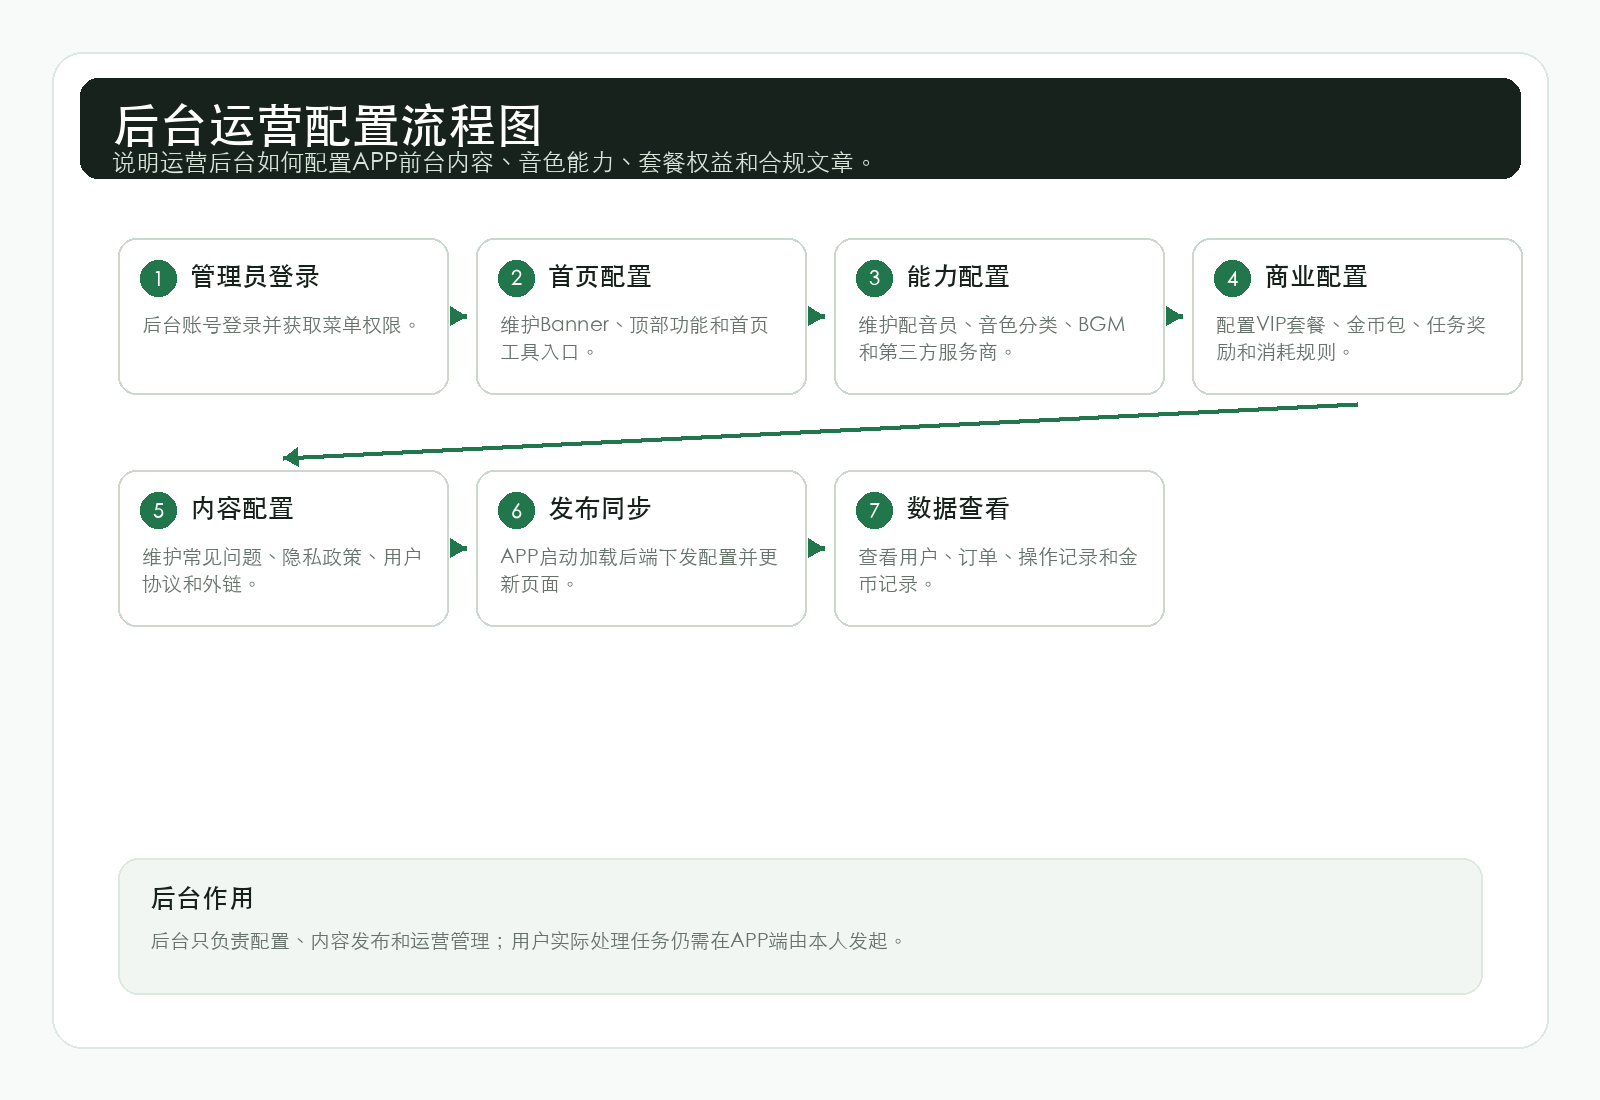Click the description starting with 配置VIP套餐
This screenshot has height=1100, width=1600.
tap(1351, 338)
